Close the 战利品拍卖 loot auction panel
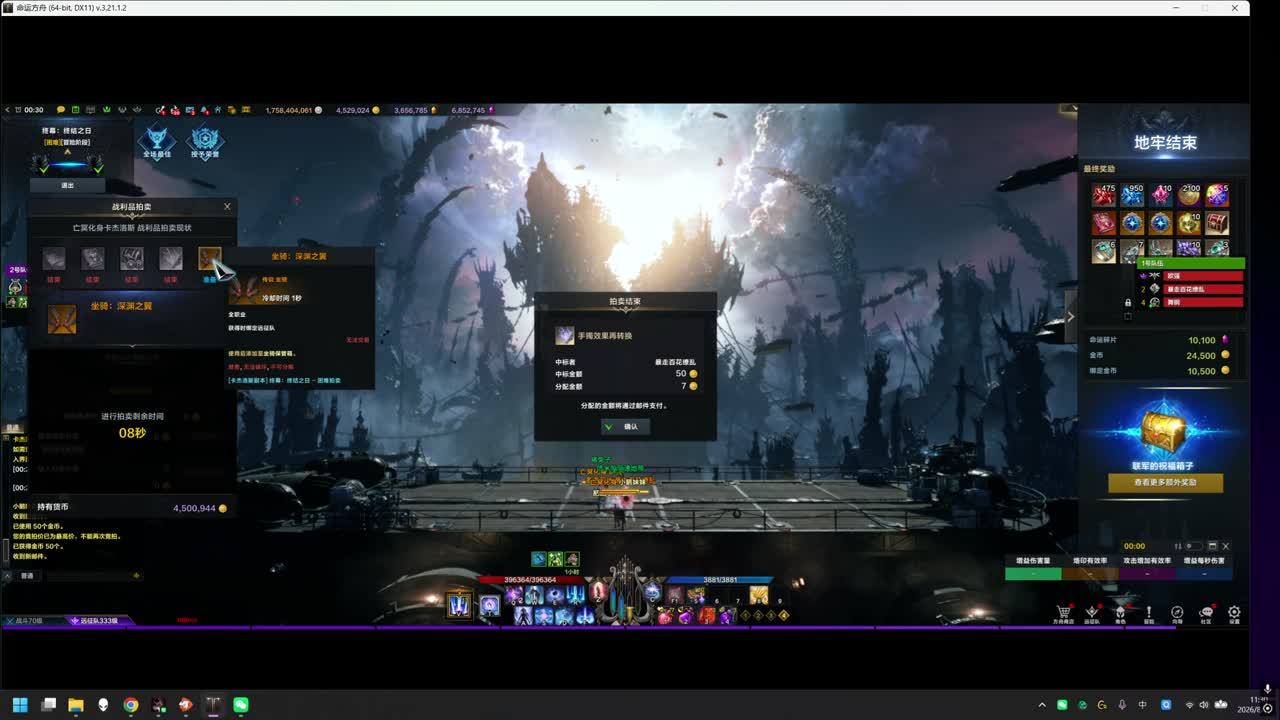This screenshot has height=720, width=1280. point(227,207)
